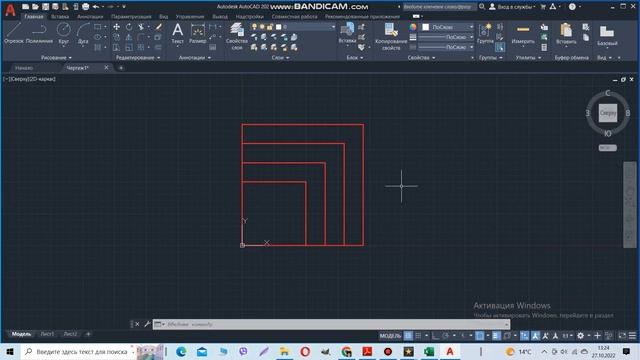The width and height of the screenshot is (640, 360).
Task: Click the Mirror tool icon
Action: coord(129,37)
